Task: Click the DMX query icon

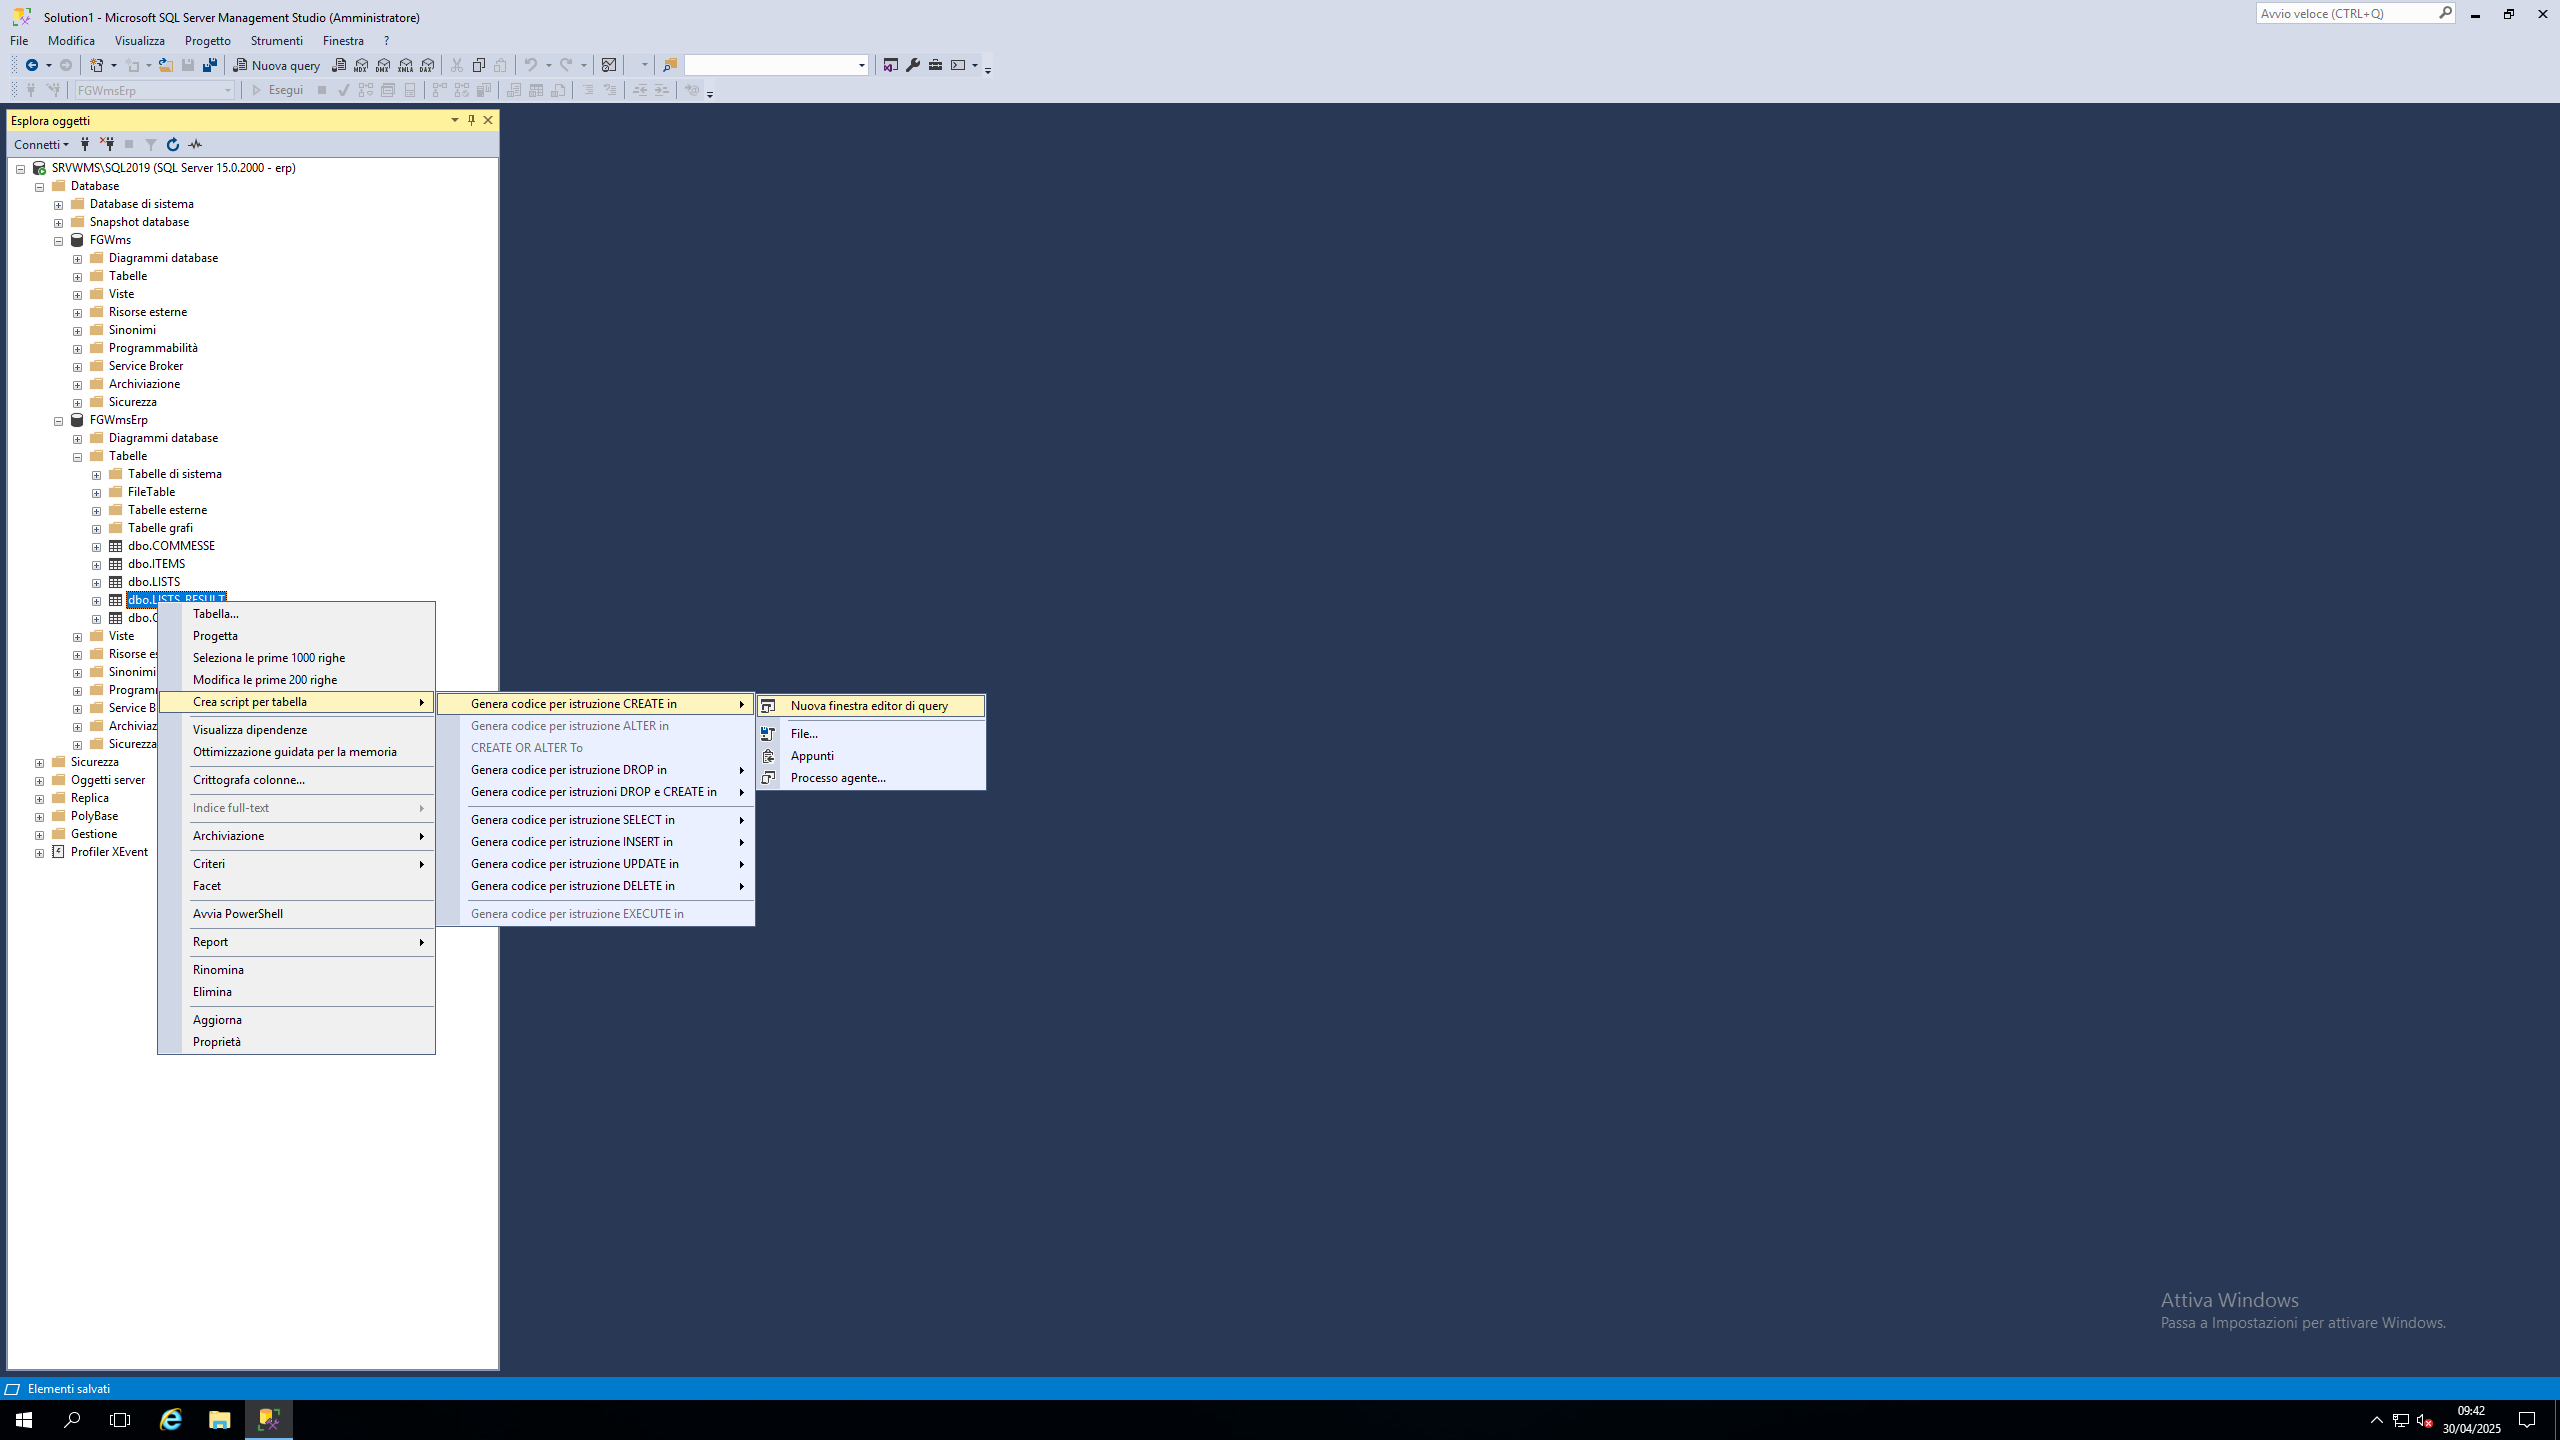Action: click(383, 65)
